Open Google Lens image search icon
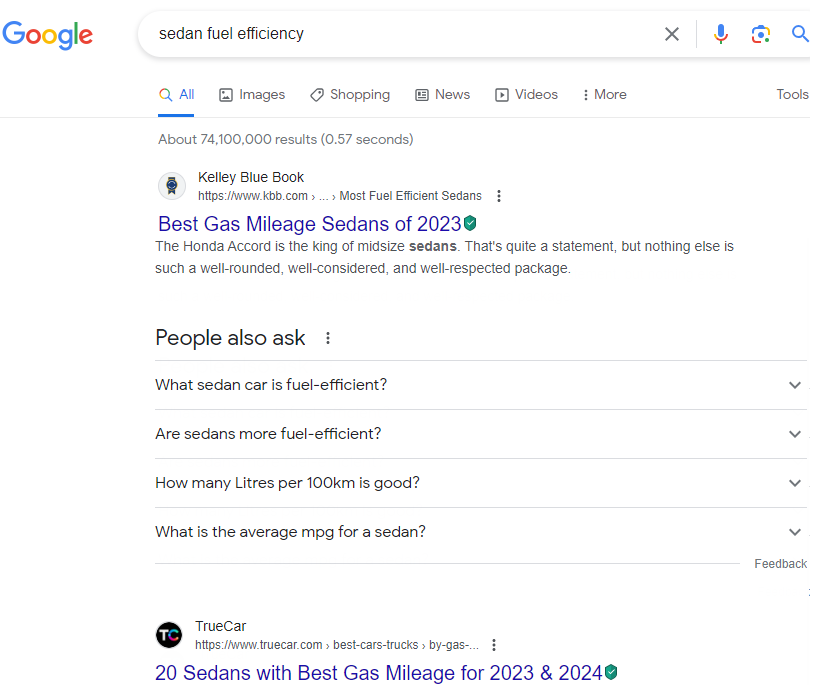The width and height of the screenshot is (820, 696). 760,34
